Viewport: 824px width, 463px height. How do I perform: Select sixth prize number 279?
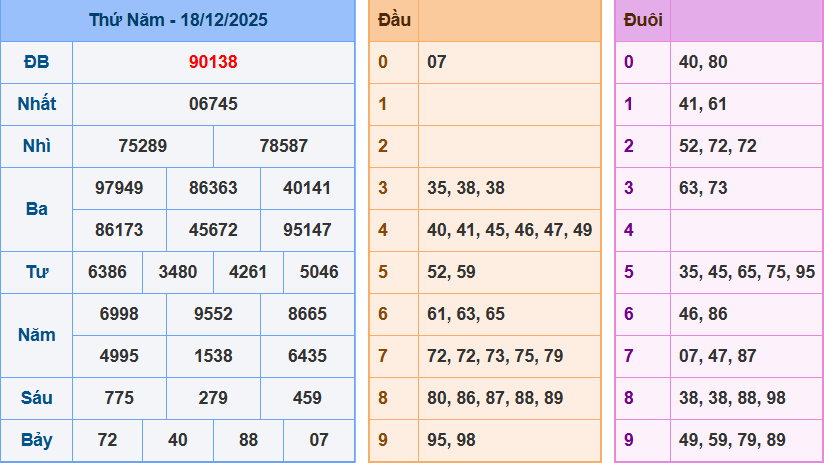[x=213, y=398]
